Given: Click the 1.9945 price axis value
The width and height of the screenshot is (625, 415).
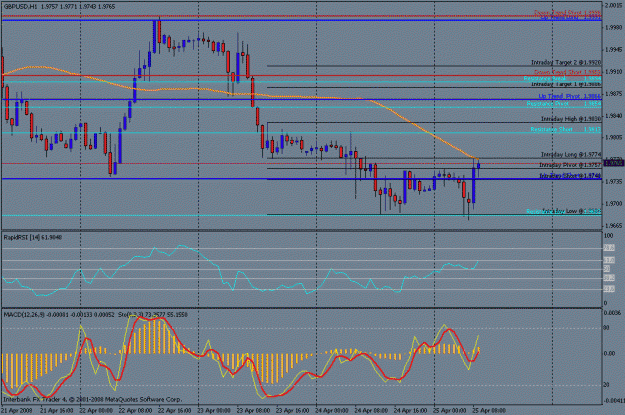Looking at the screenshot, I should click(x=613, y=50).
